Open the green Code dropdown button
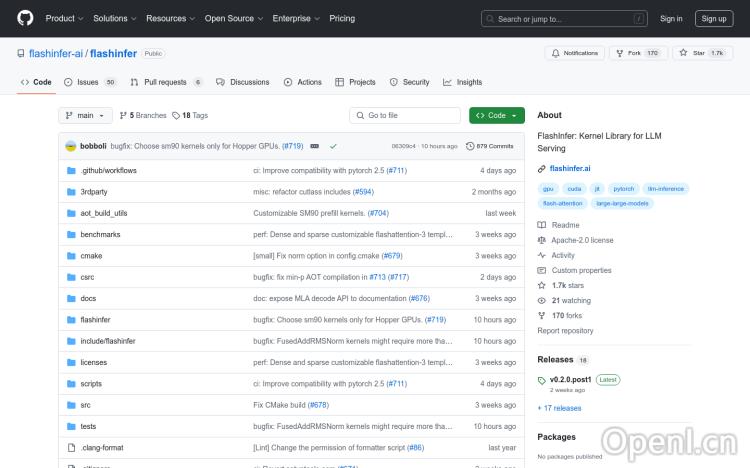750x468 pixels. point(496,115)
